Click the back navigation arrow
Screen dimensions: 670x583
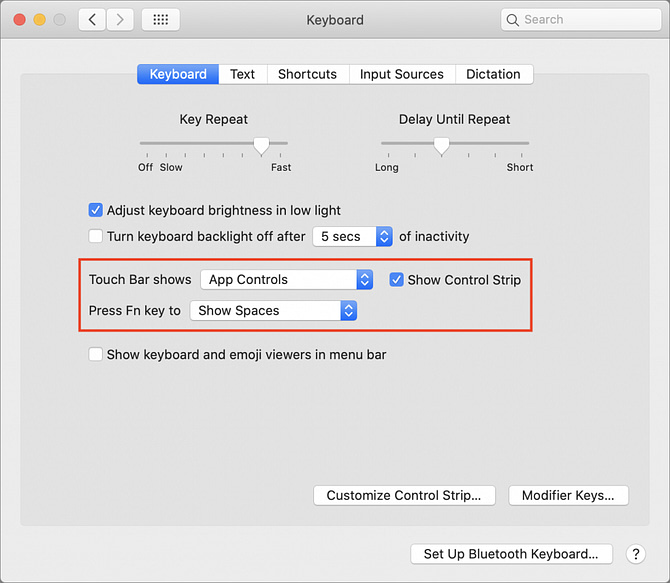point(92,19)
